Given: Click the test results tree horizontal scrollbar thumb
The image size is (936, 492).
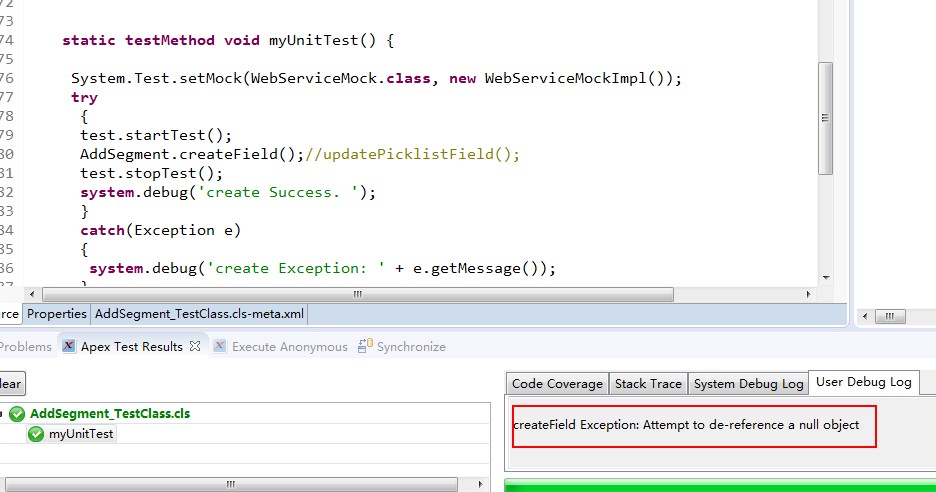Looking at the screenshot, I should [231, 484].
